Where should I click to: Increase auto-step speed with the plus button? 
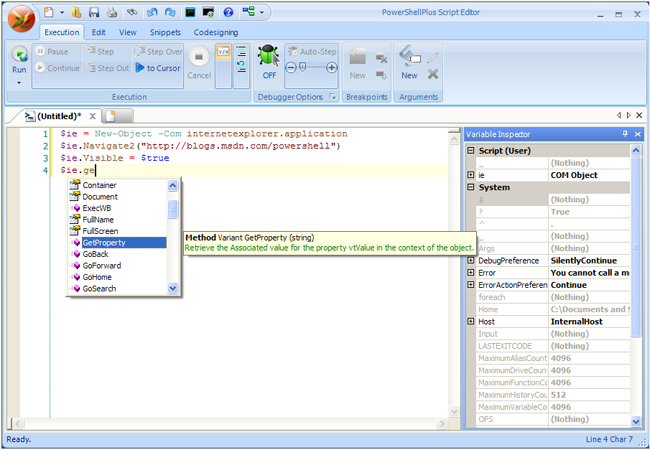click(x=332, y=68)
